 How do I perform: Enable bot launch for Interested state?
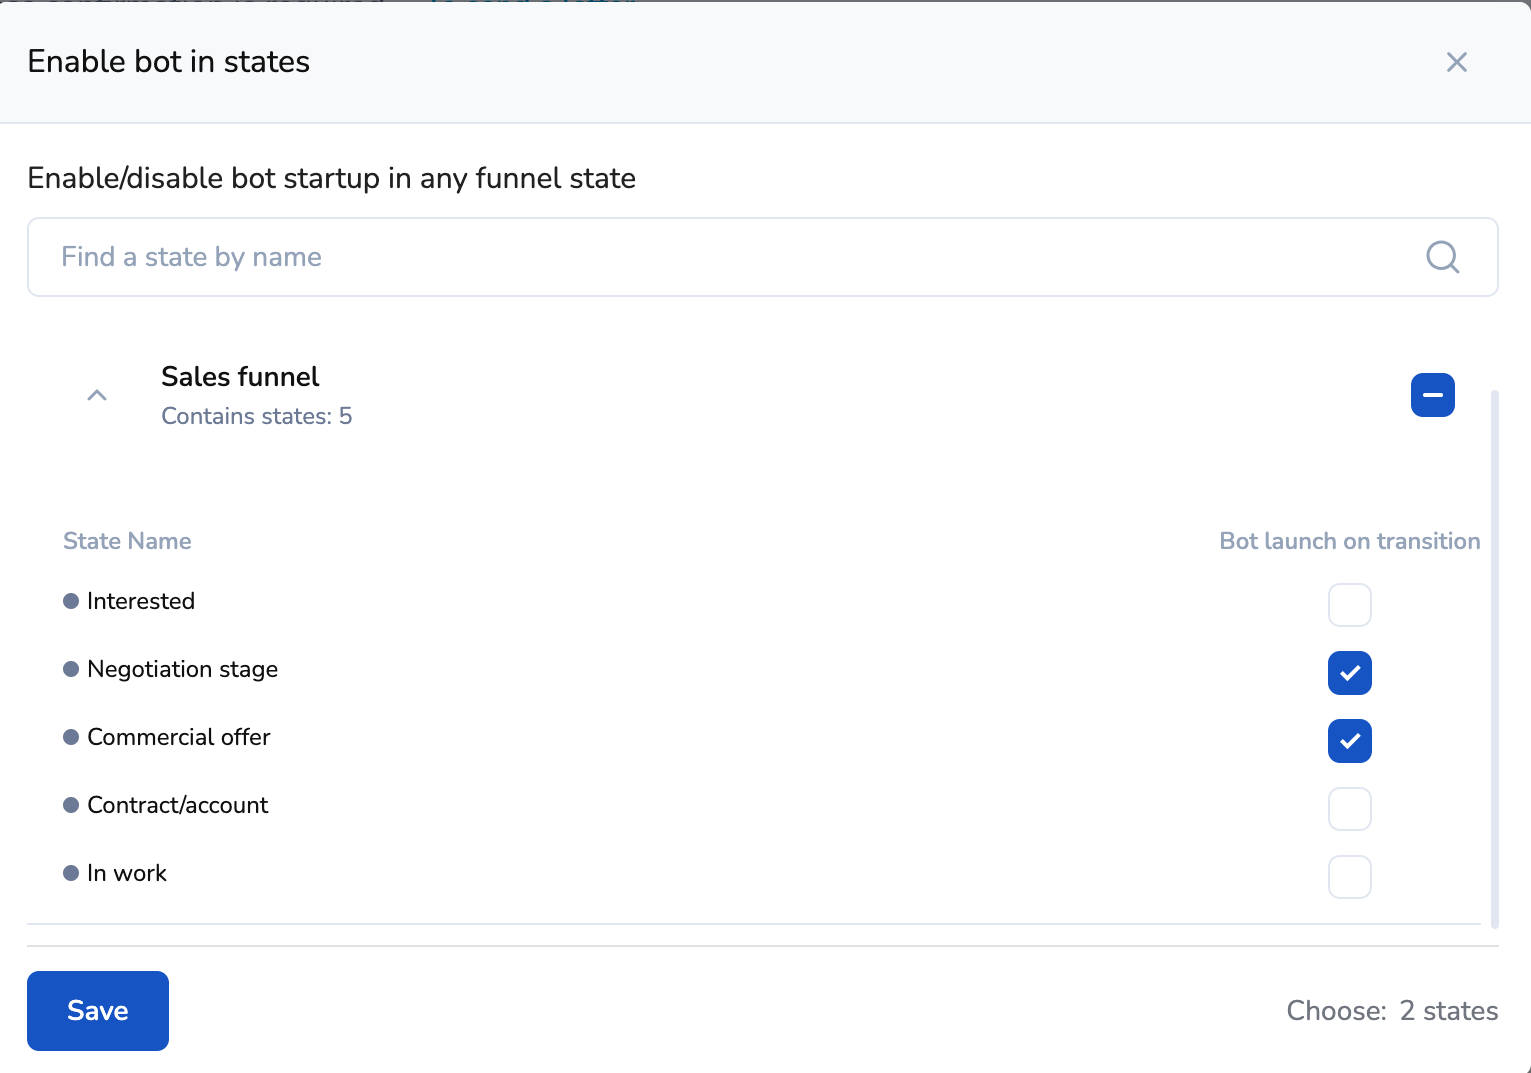coord(1349,605)
